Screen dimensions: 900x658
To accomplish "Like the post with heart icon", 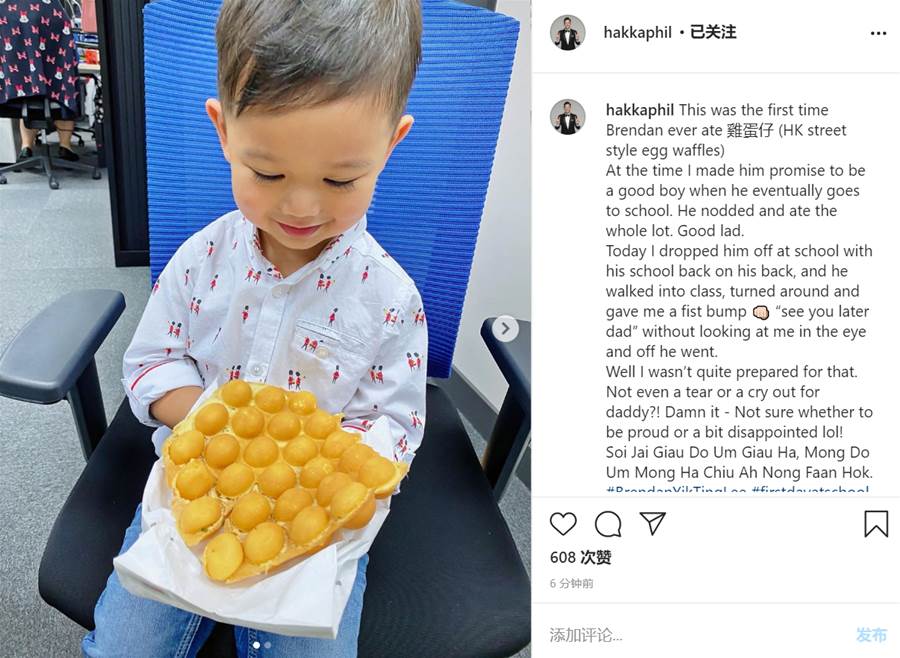I will tap(563, 524).
